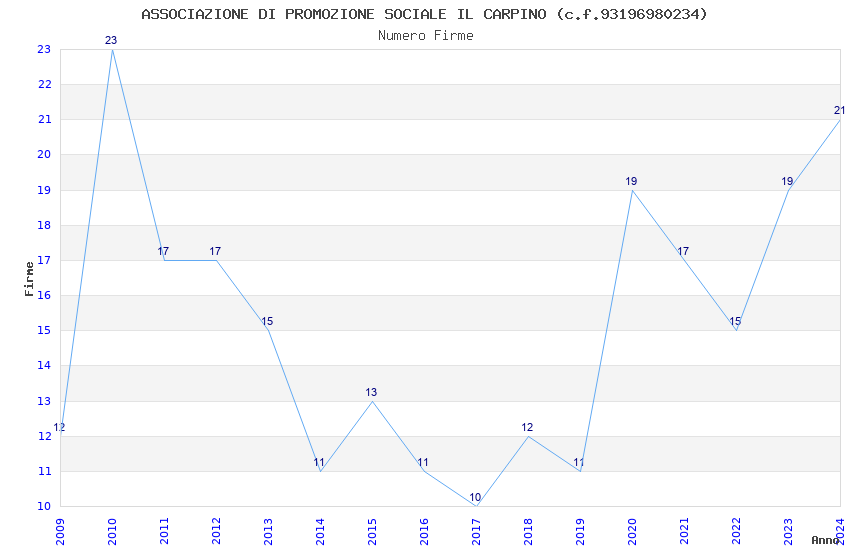Click the x-axis year label 2013
Image resolution: width=850 pixels, height=550 pixels.
(x=268, y=532)
